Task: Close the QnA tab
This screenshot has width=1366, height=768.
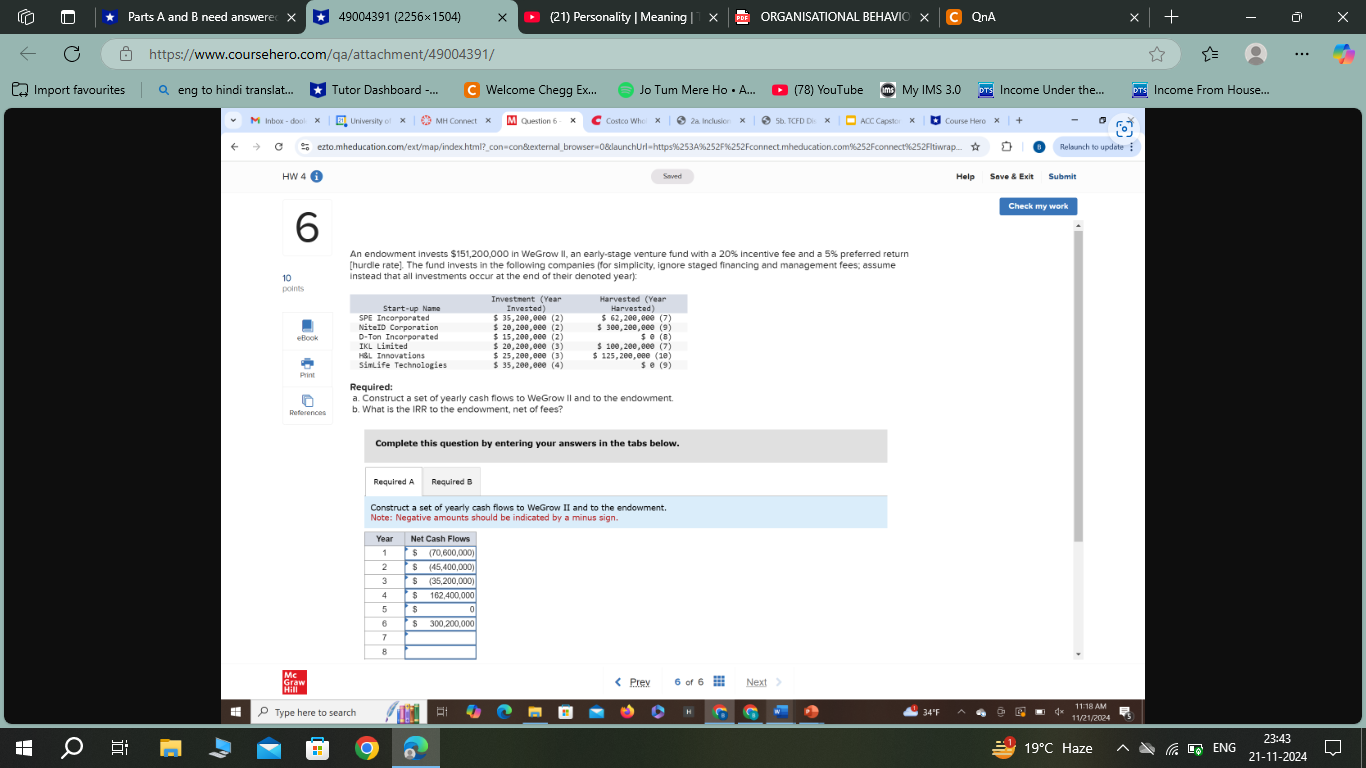Action: coord(1134,17)
